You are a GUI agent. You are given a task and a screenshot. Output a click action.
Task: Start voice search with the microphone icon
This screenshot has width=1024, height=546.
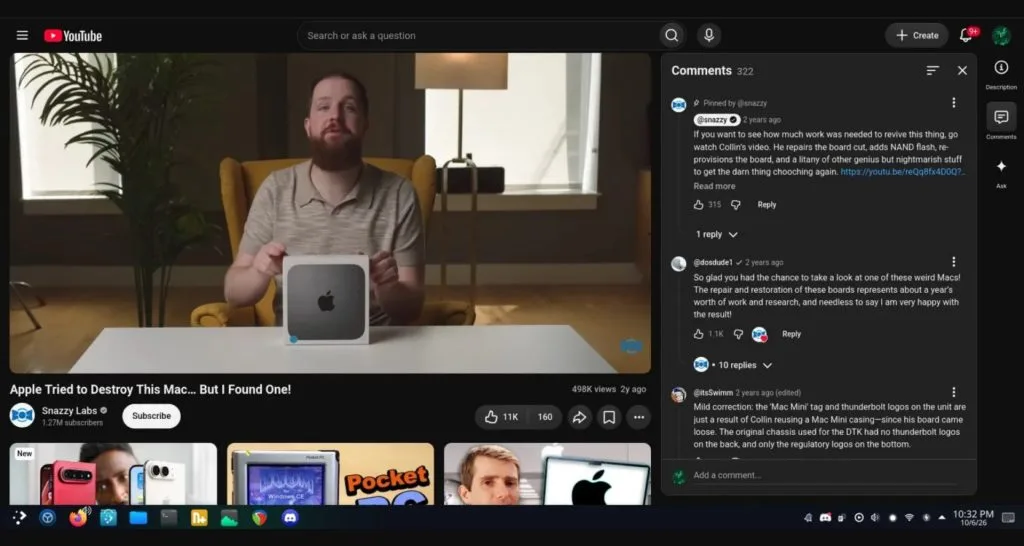point(709,35)
